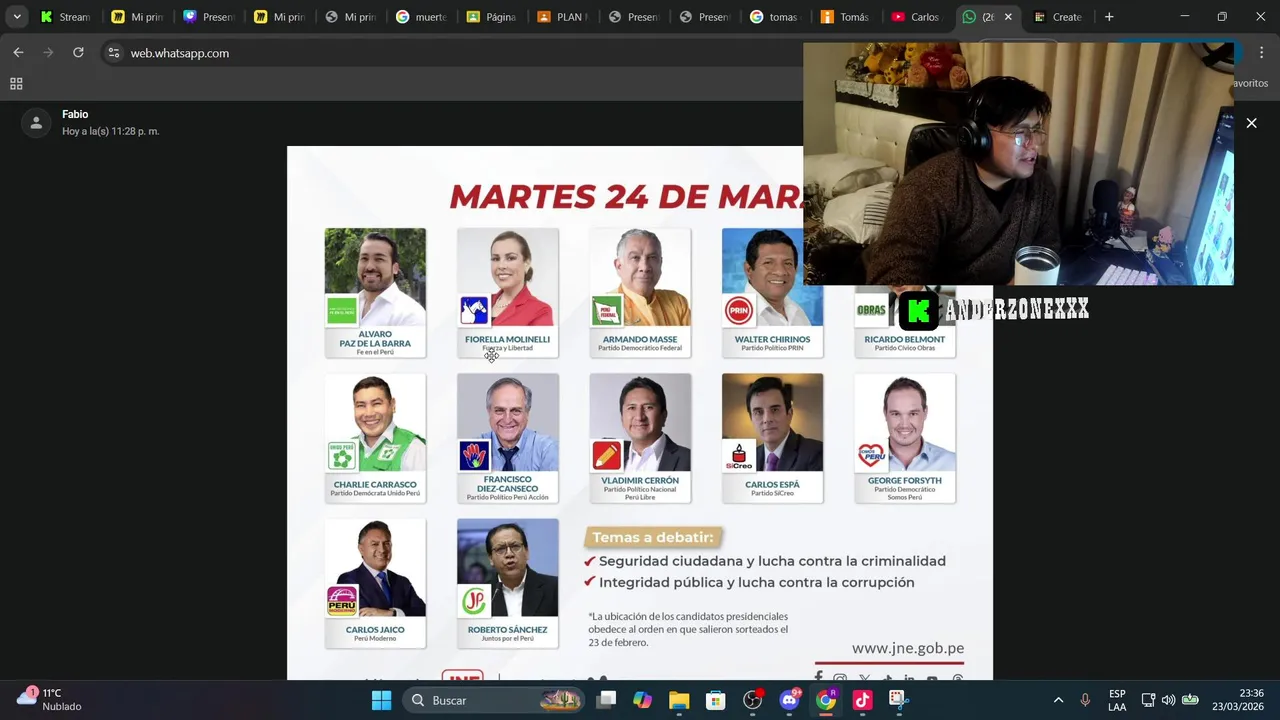
Task: Open Task View on the taskbar
Action: 606,700
